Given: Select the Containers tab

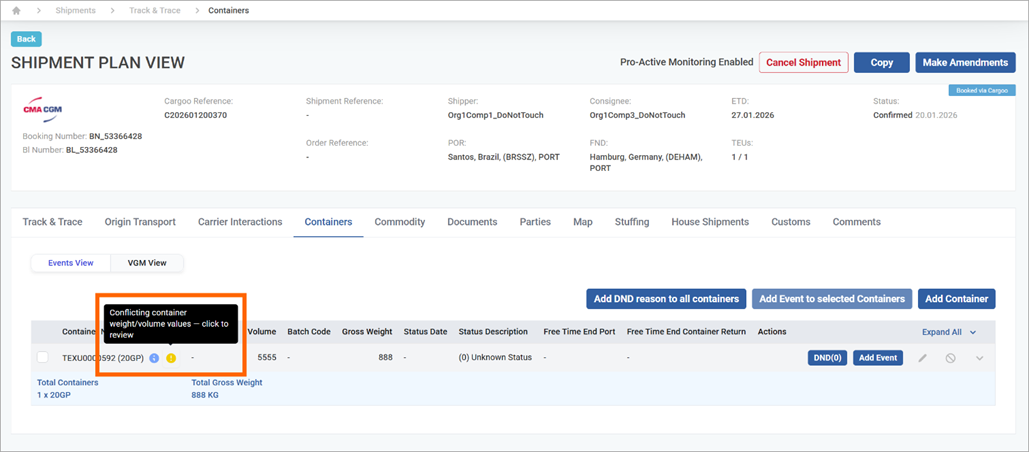Looking at the screenshot, I should pyautogui.click(x=328, y=222).
